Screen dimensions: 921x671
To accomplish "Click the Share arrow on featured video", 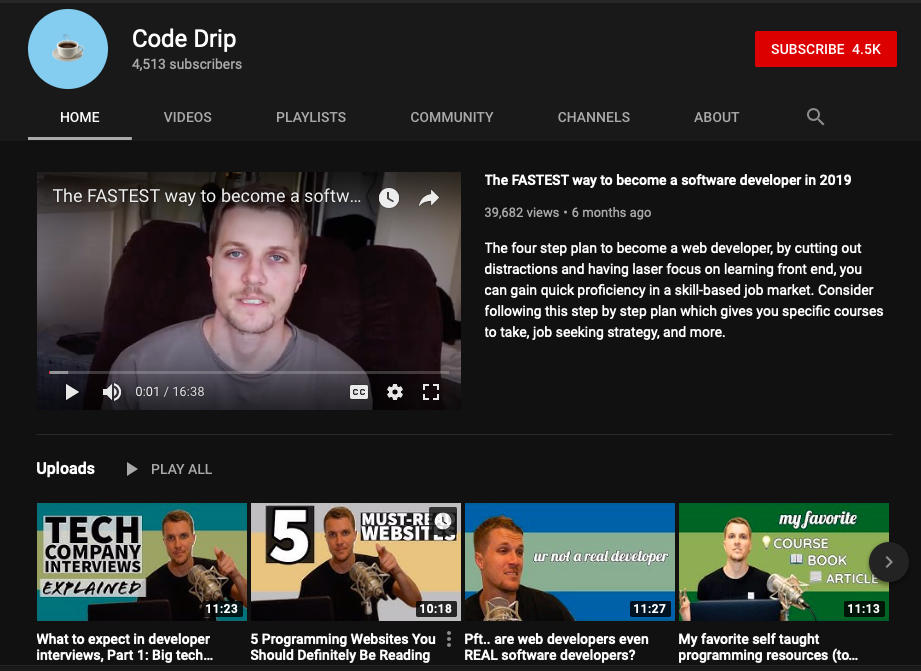I will tap(429, 198).
